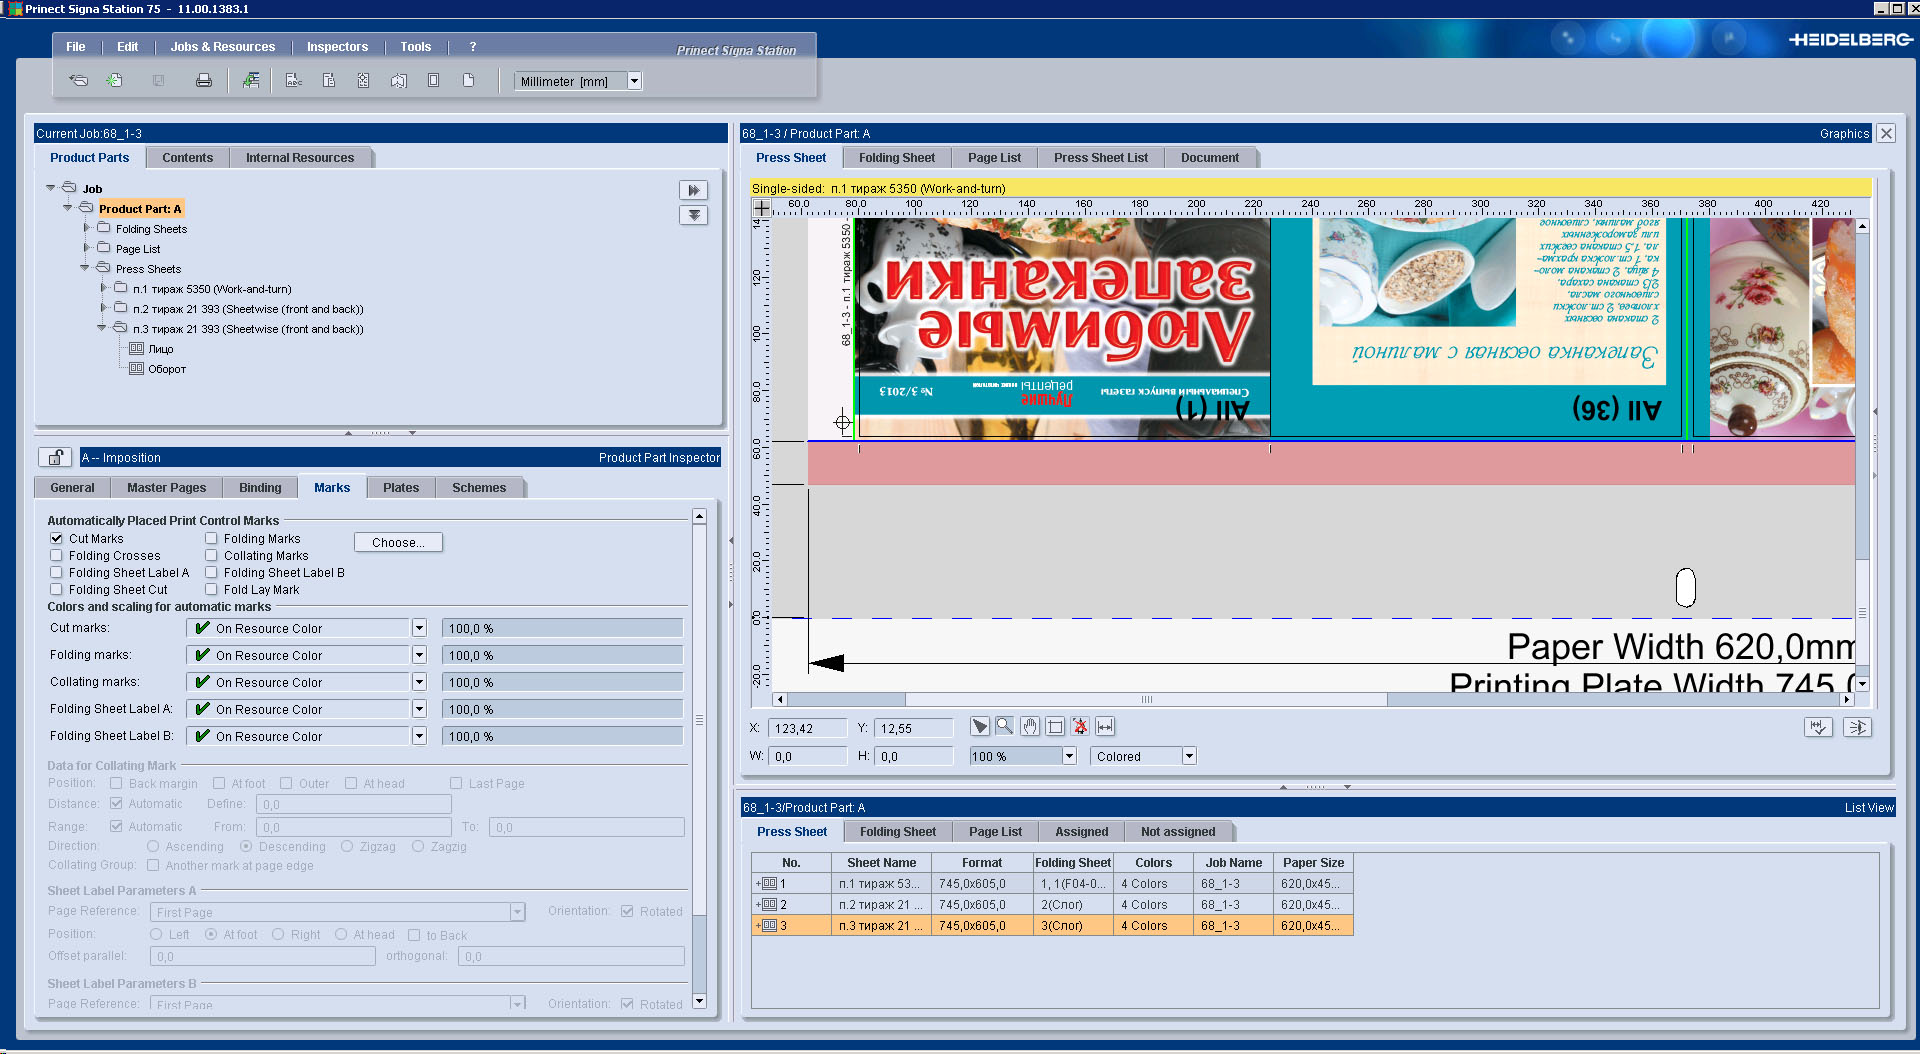This screenshot has width=1920, height=1054.
Task: Click the horizontal scrollbar under press sheet view
Action: (x=1145, y=699)
